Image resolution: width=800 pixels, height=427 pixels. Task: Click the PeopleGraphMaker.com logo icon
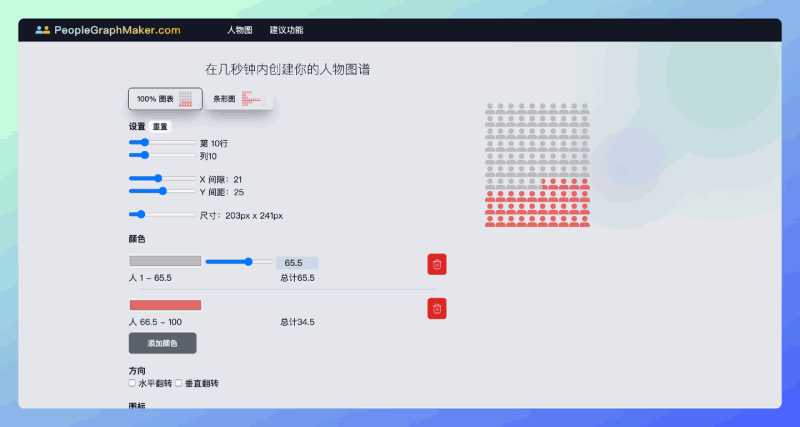pyautogui.click(x=42, y=30)
